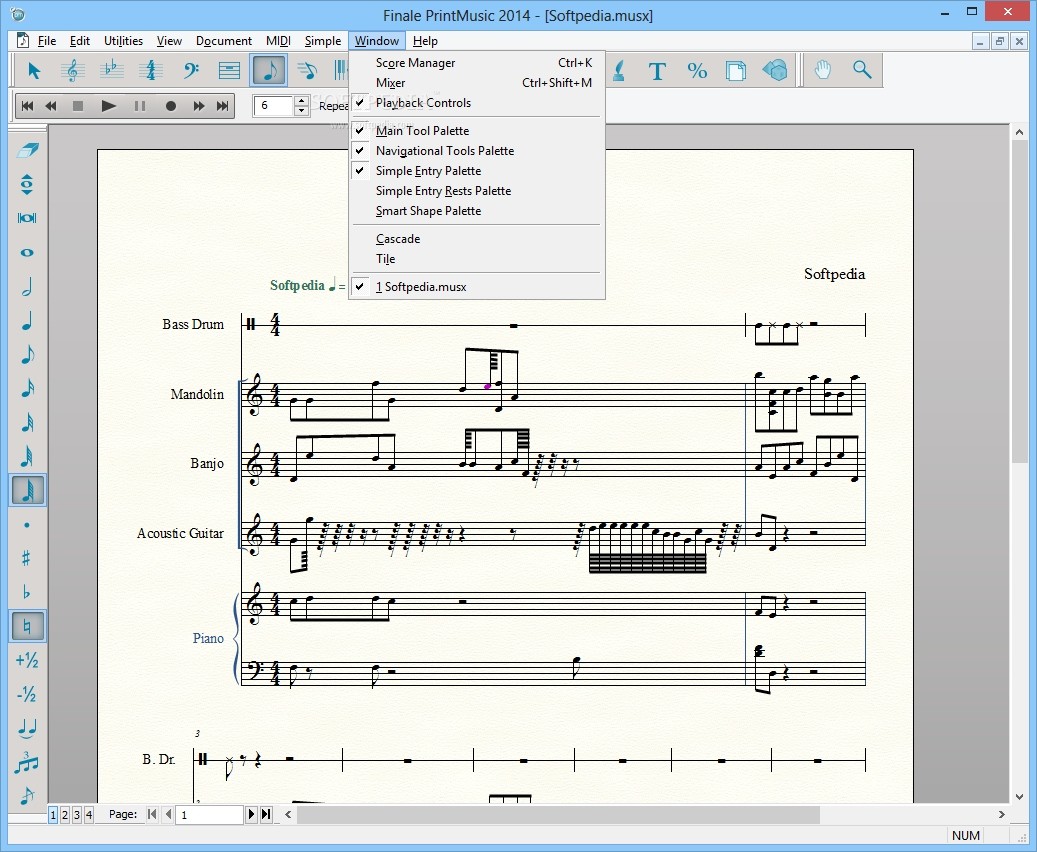Screen dimensions: 1037x852
Task: Toggle Simple Entry Palette visibility
Action: tap(476, 171)
